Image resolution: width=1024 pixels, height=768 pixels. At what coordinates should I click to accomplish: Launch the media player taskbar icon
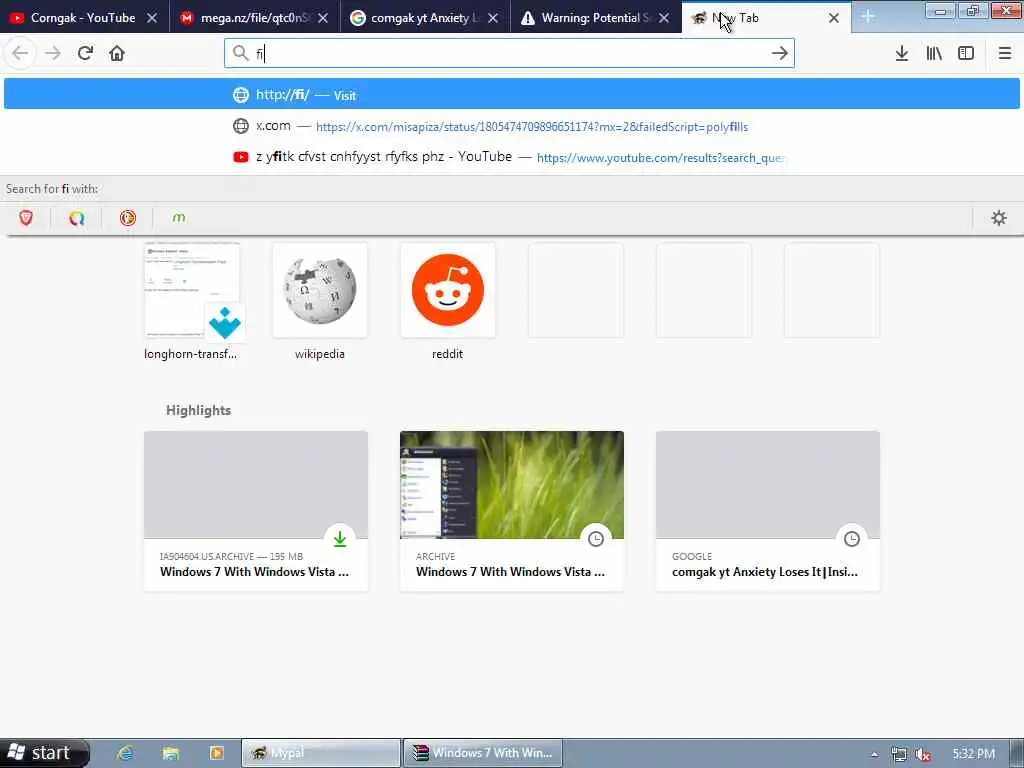(x=216, y=753)
